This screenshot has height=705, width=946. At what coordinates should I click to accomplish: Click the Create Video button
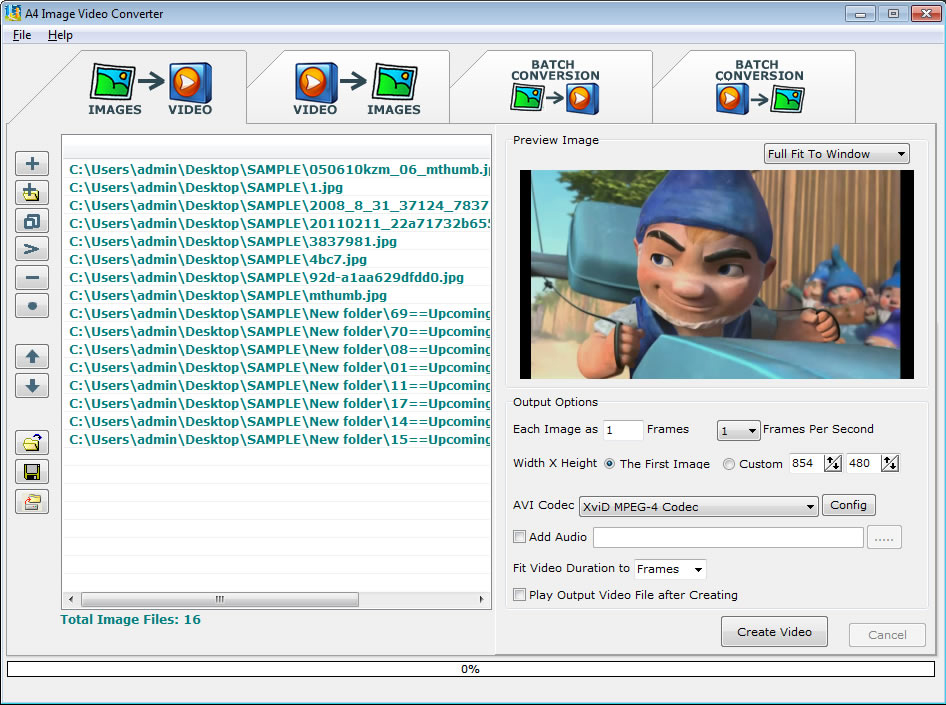pyautogui.click(x=774, y=632)
